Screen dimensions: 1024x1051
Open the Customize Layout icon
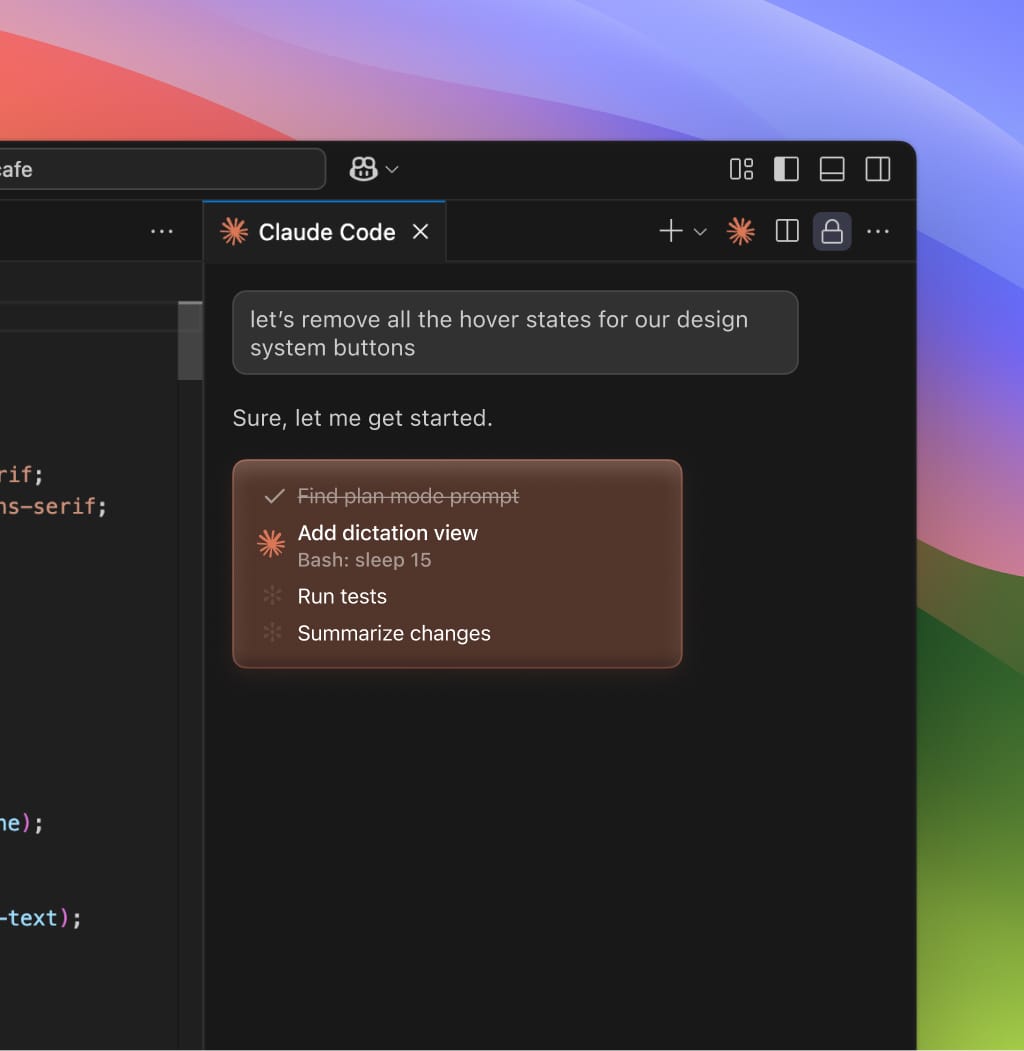(741, 170)
